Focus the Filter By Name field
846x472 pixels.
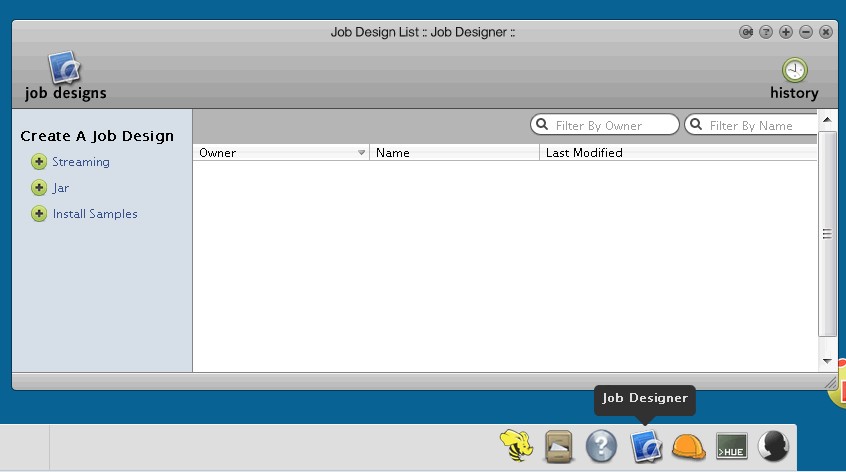click(751, 124)
